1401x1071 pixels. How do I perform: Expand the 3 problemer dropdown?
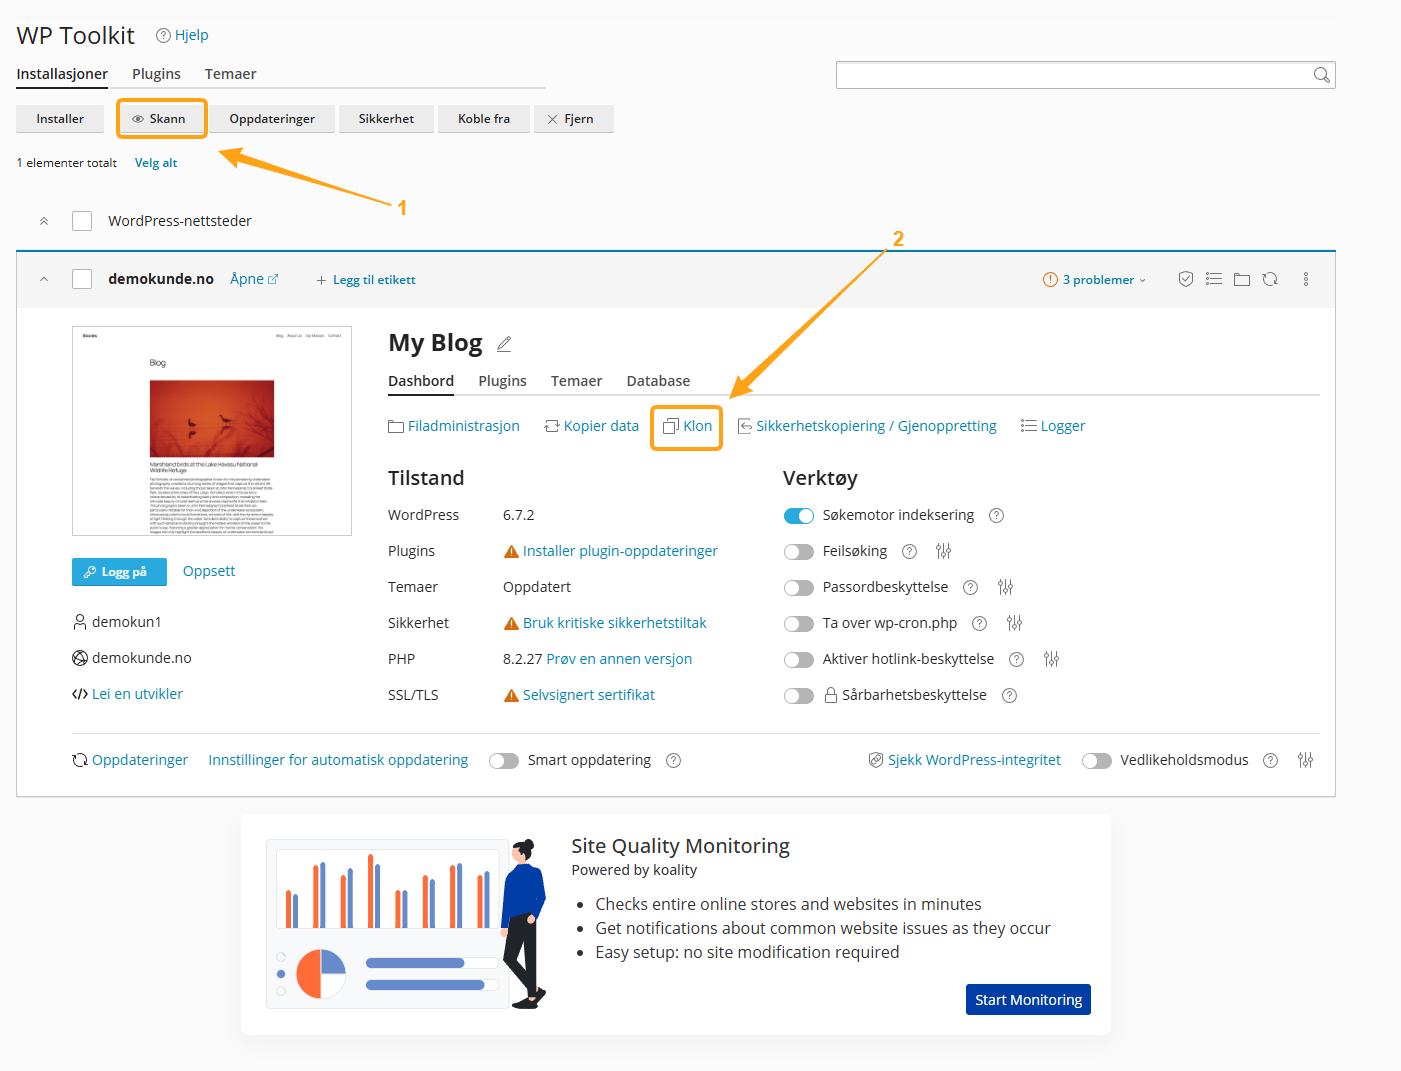(1094, 280)
